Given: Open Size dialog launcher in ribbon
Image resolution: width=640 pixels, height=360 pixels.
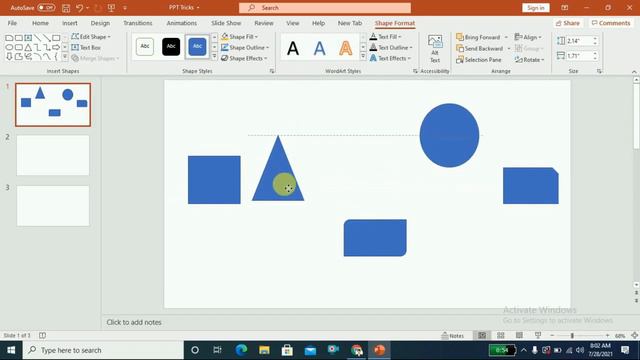Looking at the screenshot, I should point(599,71).
